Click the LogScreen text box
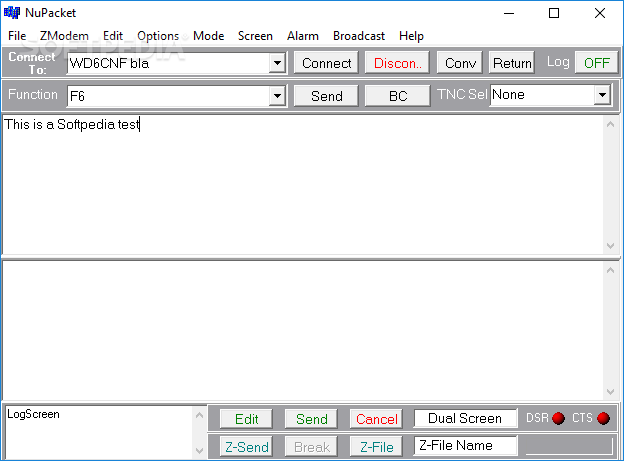 click(x=99, y=432)
